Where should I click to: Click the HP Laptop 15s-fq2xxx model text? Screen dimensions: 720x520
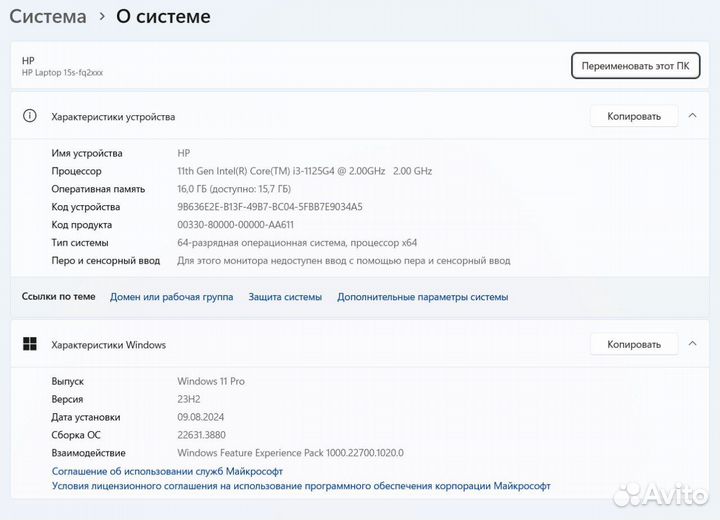62,73
